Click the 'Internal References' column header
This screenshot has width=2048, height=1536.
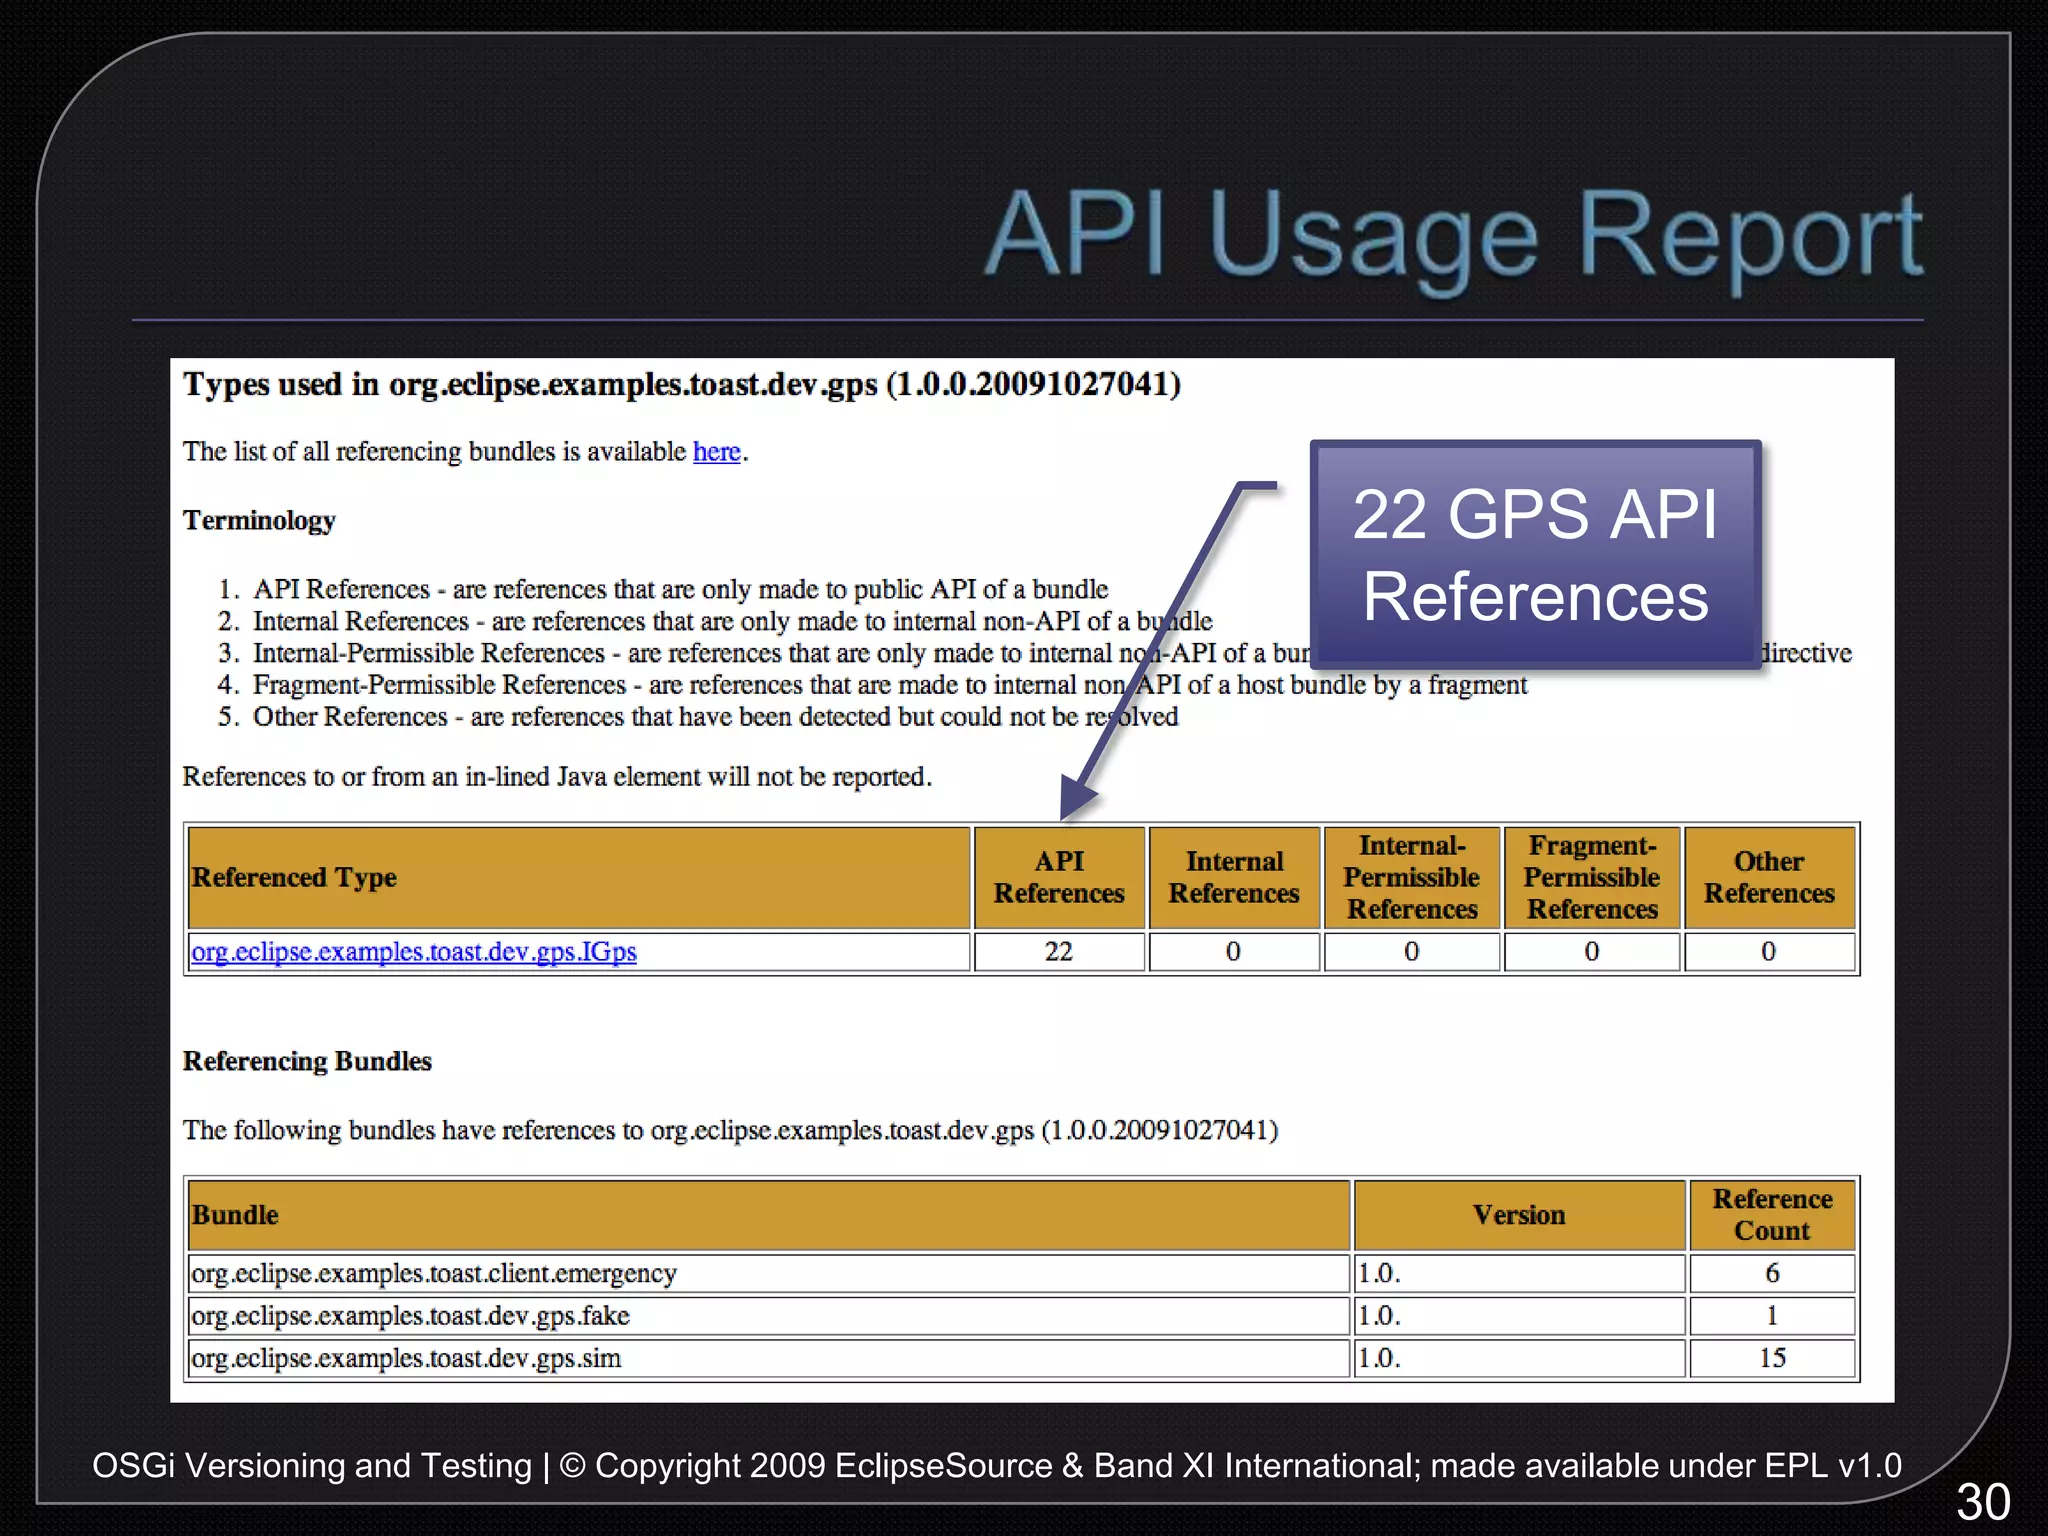tap(1234, 877)
